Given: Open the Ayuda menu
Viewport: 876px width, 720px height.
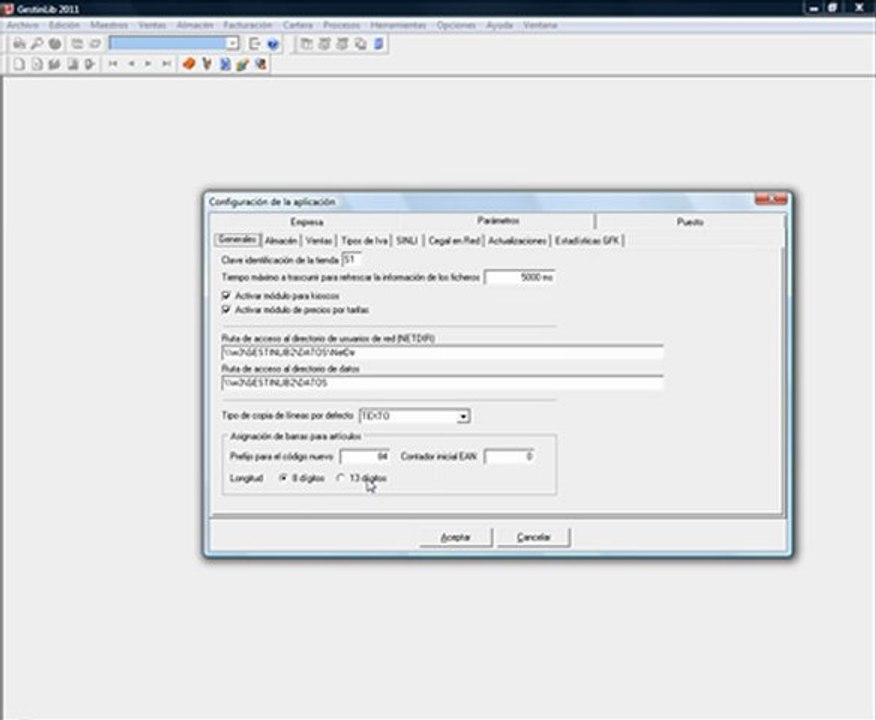Looking at the screenshot, I should (499, 25).
